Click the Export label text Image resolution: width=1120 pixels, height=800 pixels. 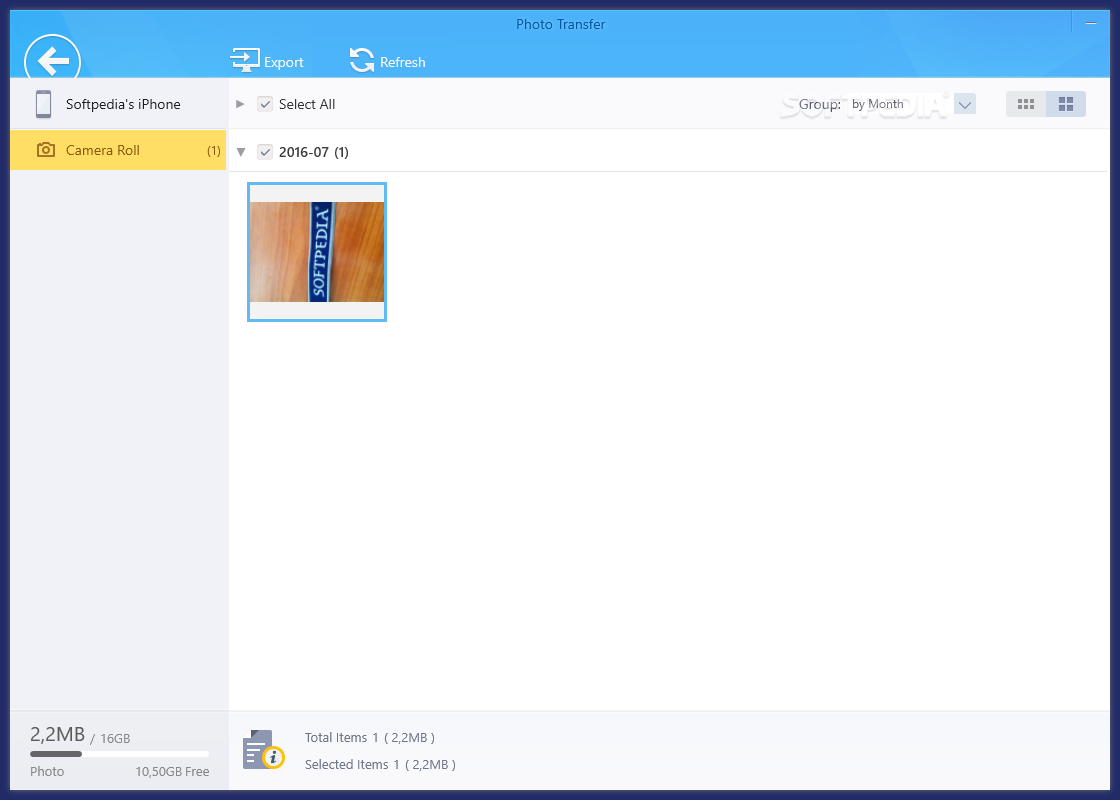[x=284, y=62]
